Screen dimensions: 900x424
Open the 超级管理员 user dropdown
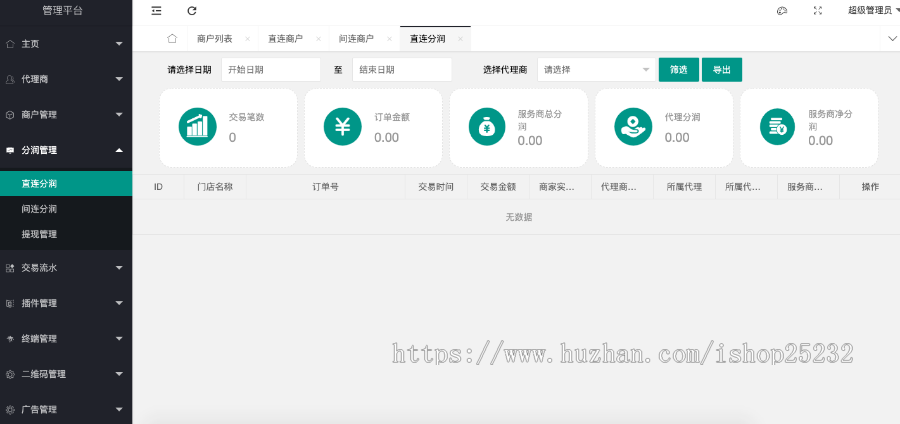pos(874,10)
